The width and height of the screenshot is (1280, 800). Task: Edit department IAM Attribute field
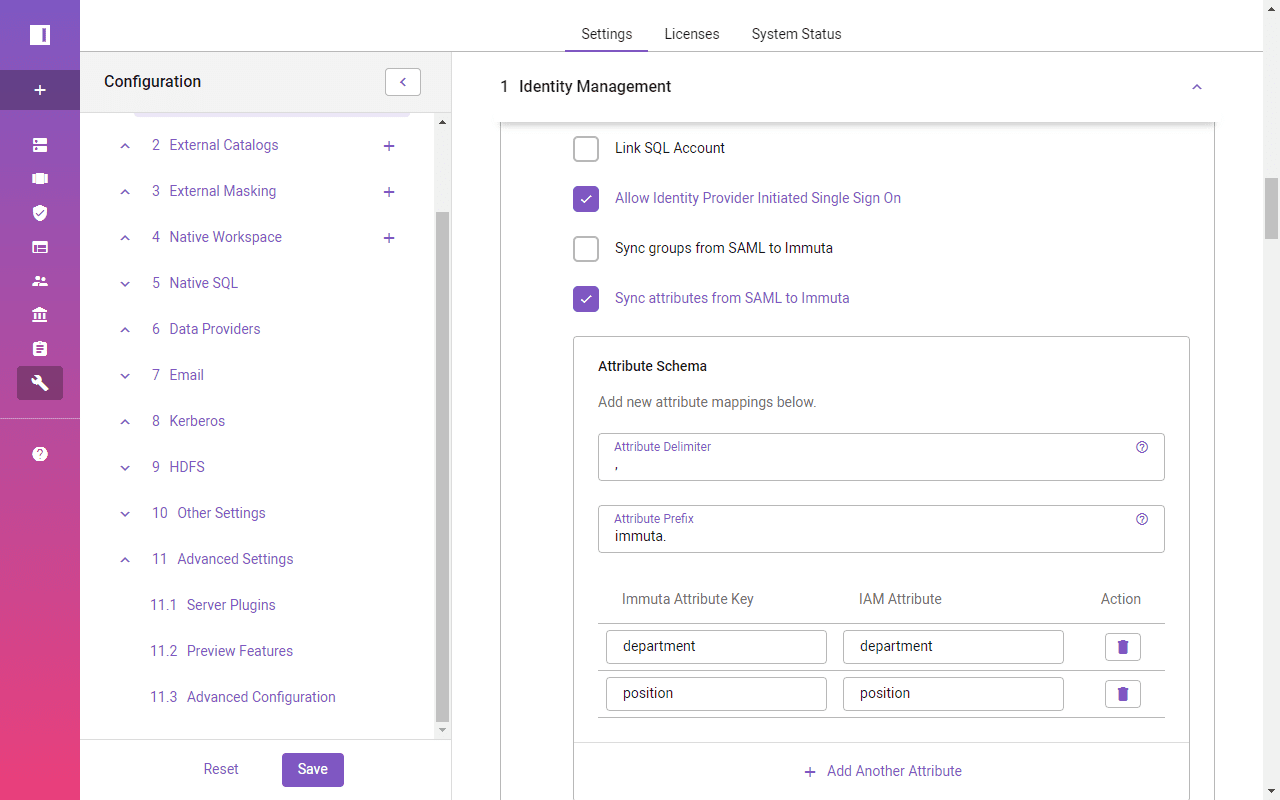tap(953, 647)
